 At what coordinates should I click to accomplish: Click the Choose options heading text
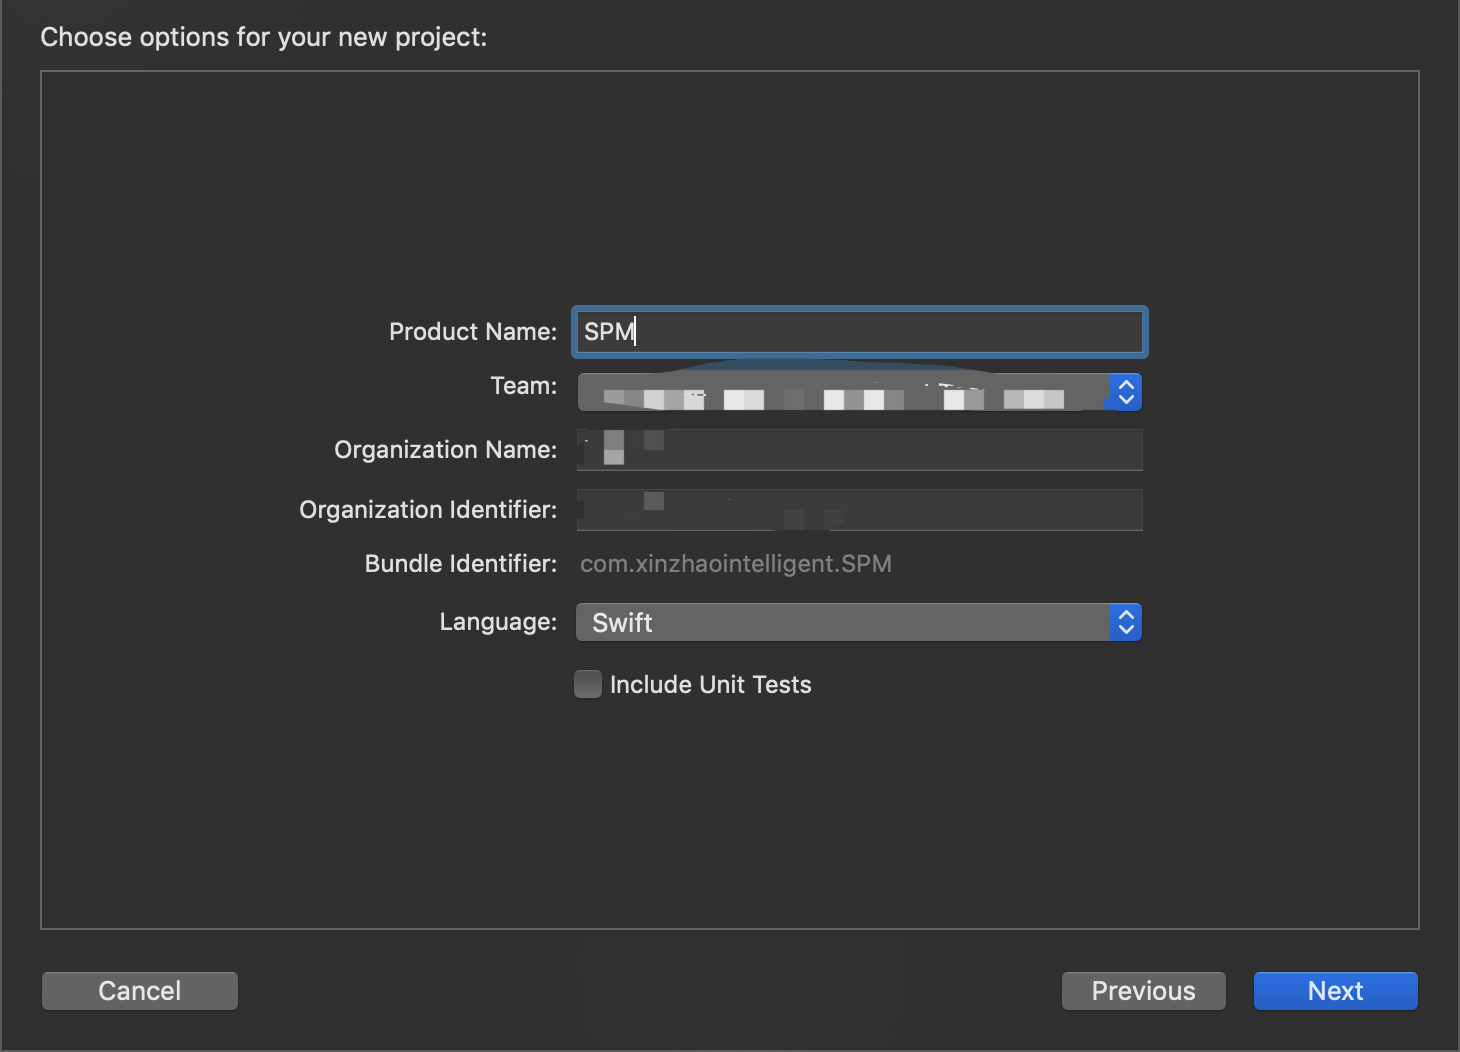coord(263,36)
